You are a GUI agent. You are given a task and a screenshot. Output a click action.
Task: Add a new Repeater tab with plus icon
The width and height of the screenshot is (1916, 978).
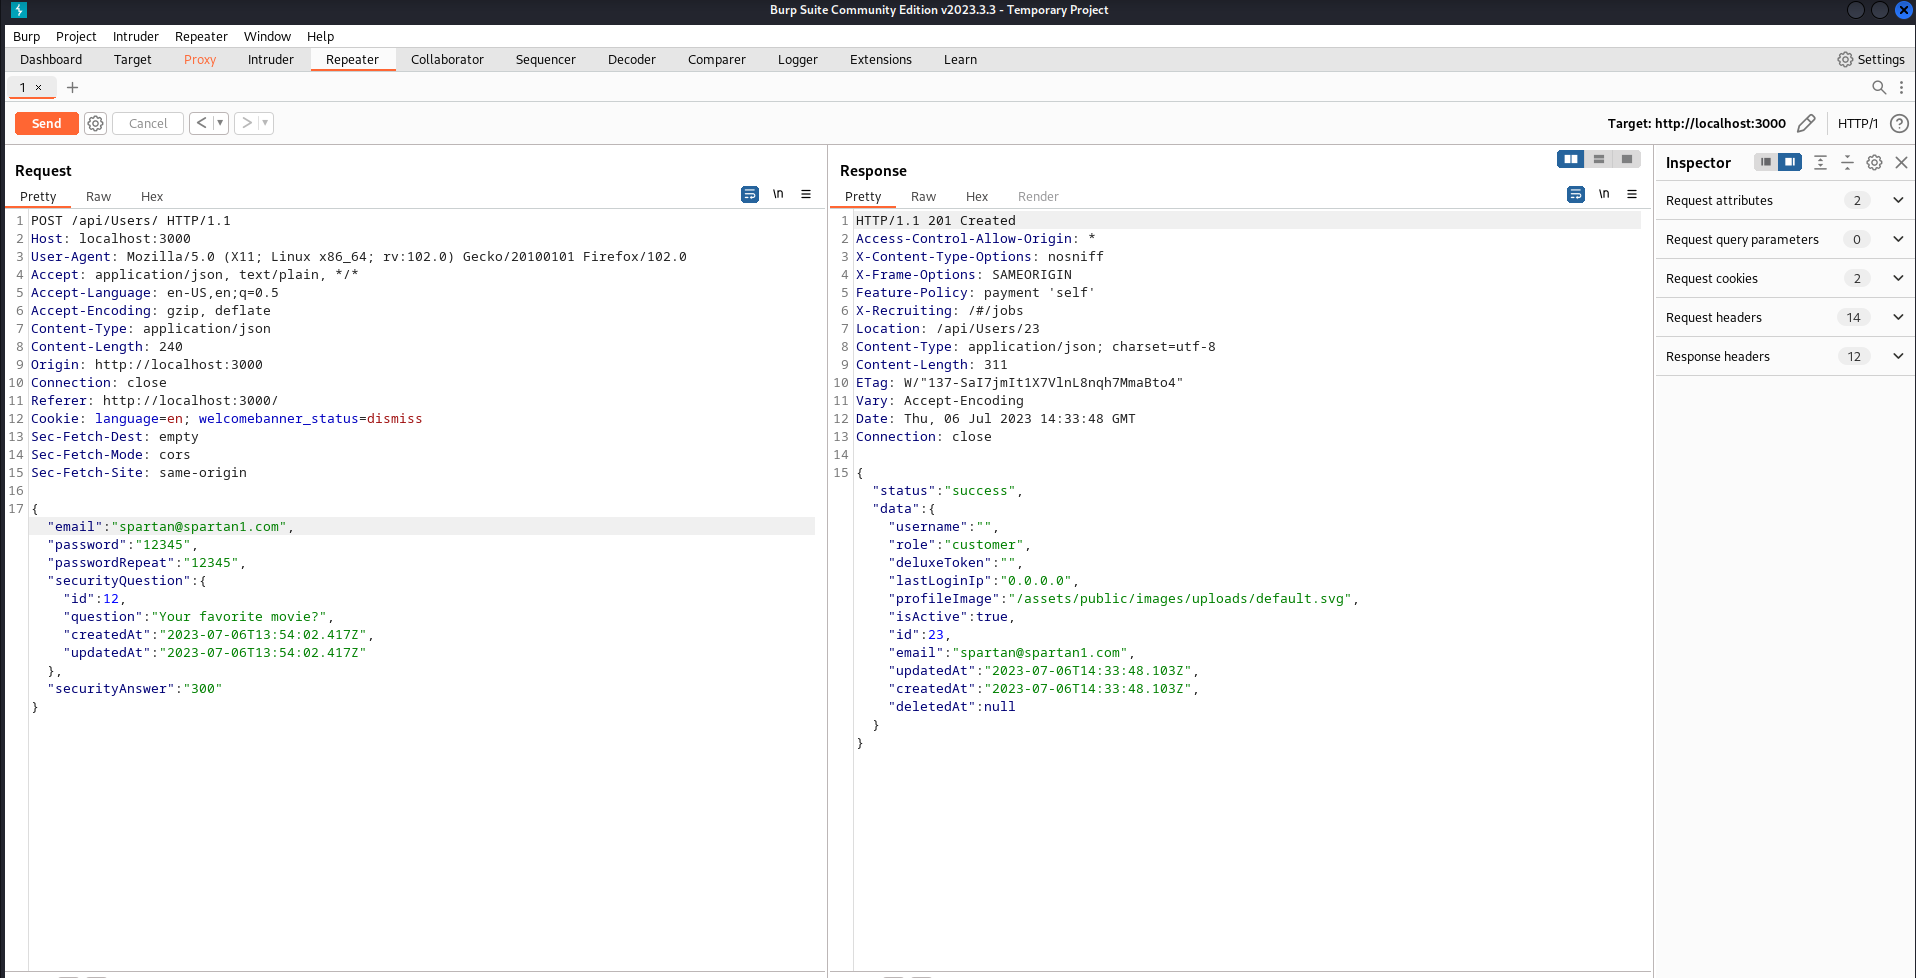[72, 87]
